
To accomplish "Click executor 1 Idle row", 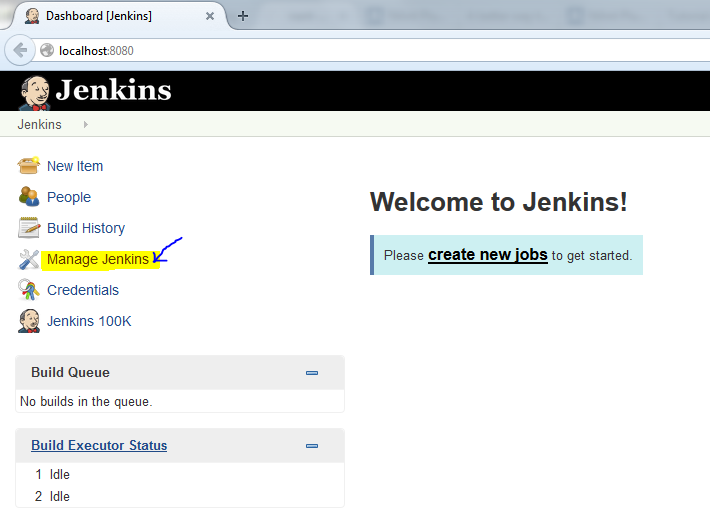I will 180,474.
